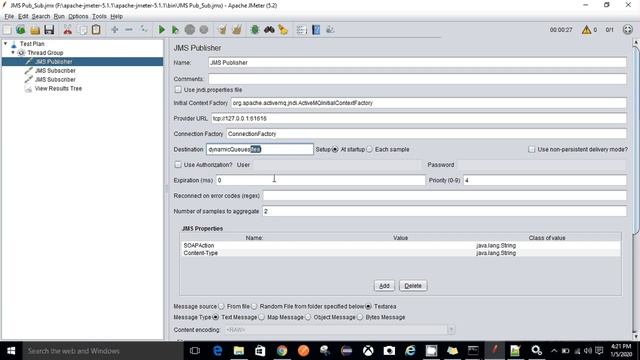The width and height of the screenshot is (640, 360).
Task: Click the Cut scissors toolbar icon
Action: point(68,30)
